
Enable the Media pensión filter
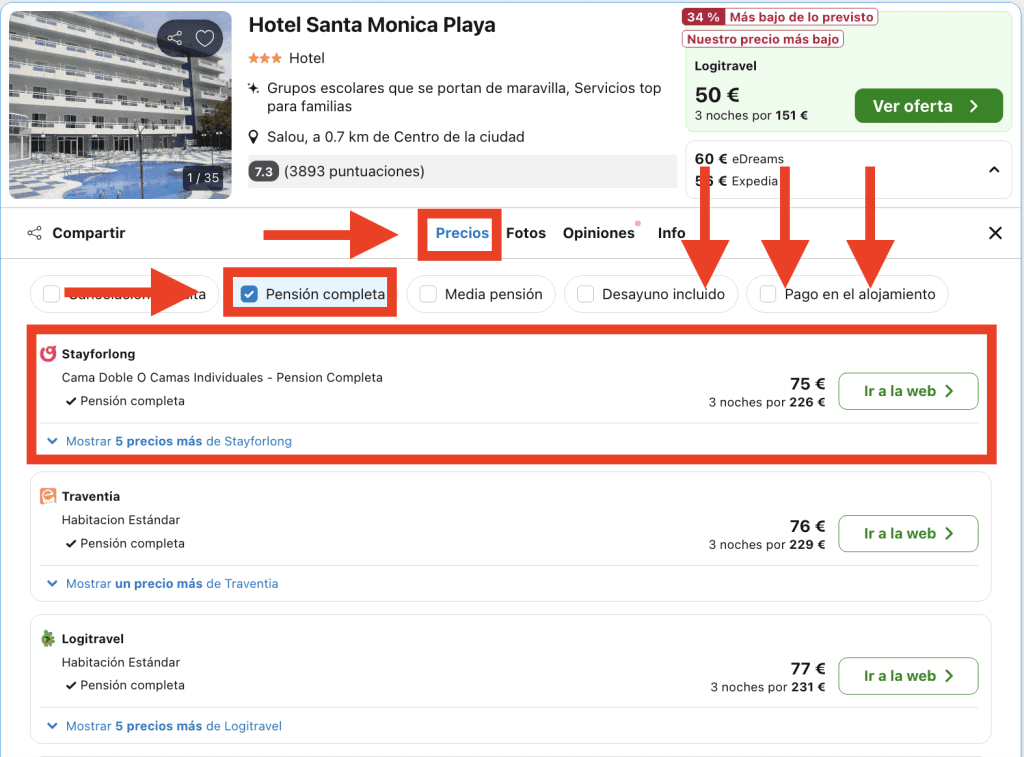click(x=428, y=294)
